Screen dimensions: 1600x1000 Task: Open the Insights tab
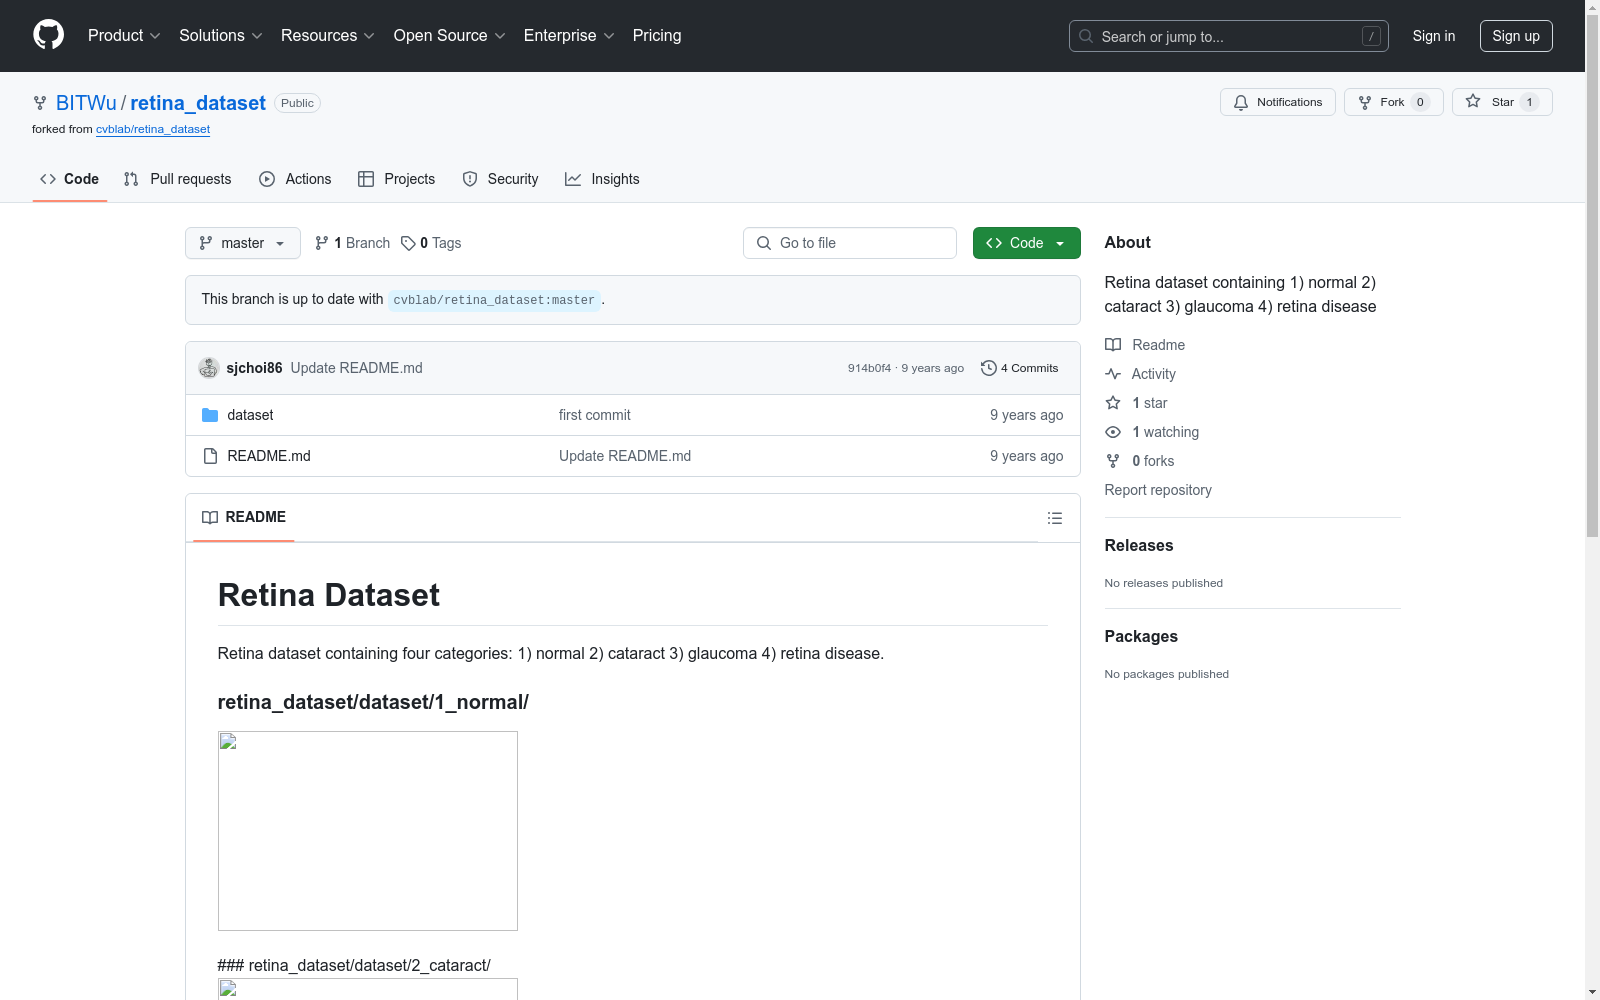tap(602, 179)
